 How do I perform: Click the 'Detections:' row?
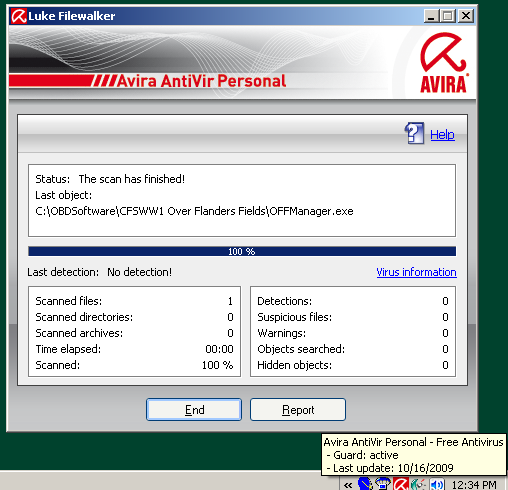click(353, 301)
